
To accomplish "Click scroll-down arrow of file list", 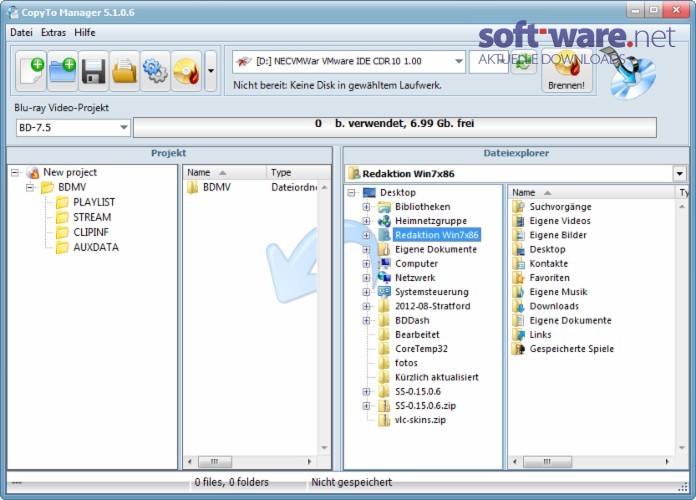I will click(681, 448).
